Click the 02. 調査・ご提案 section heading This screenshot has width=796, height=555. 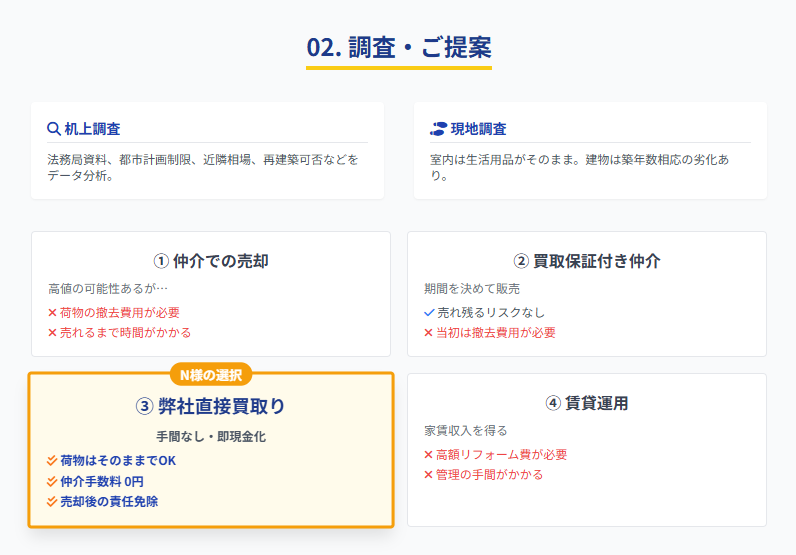coord(398,47)
